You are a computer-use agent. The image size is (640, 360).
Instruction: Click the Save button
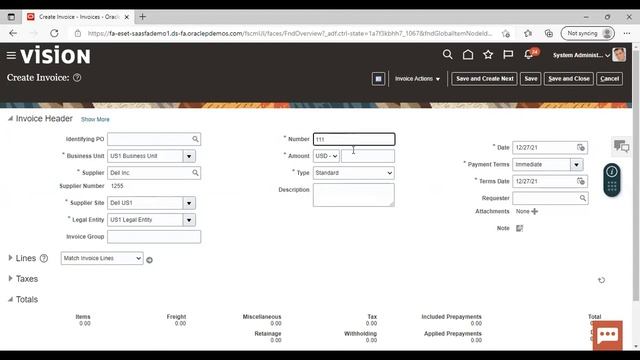point(531,79)
